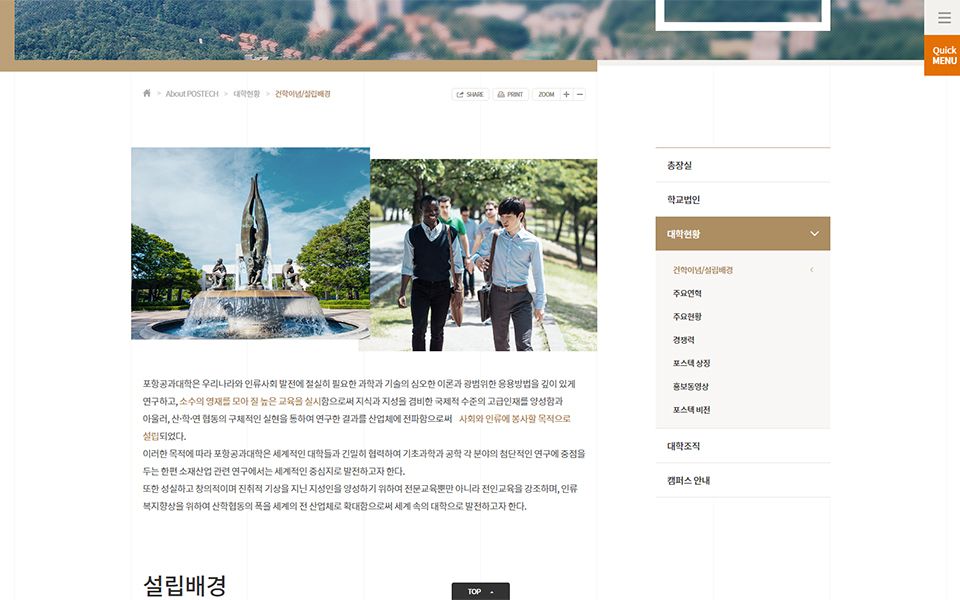Select 주요현황 in the submenu
The height and width of the screenshot is (600, 960).
(687, 317)
